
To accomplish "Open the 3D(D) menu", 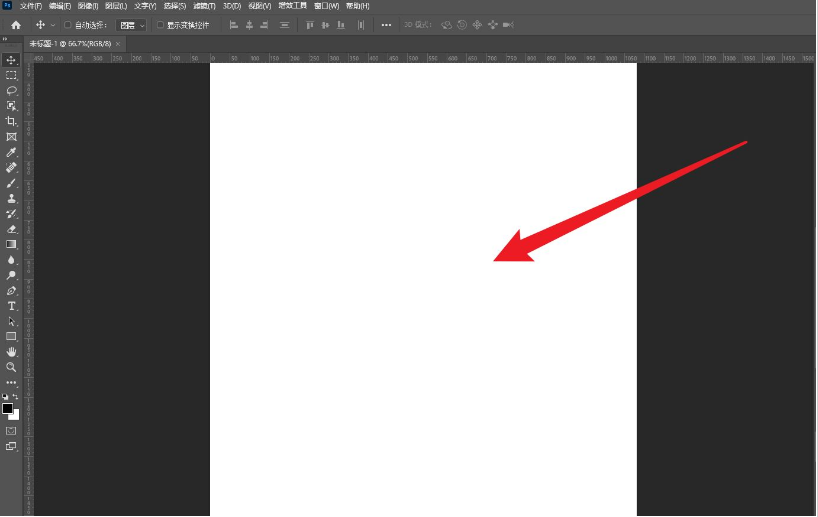I will click(x=232, y=6).
